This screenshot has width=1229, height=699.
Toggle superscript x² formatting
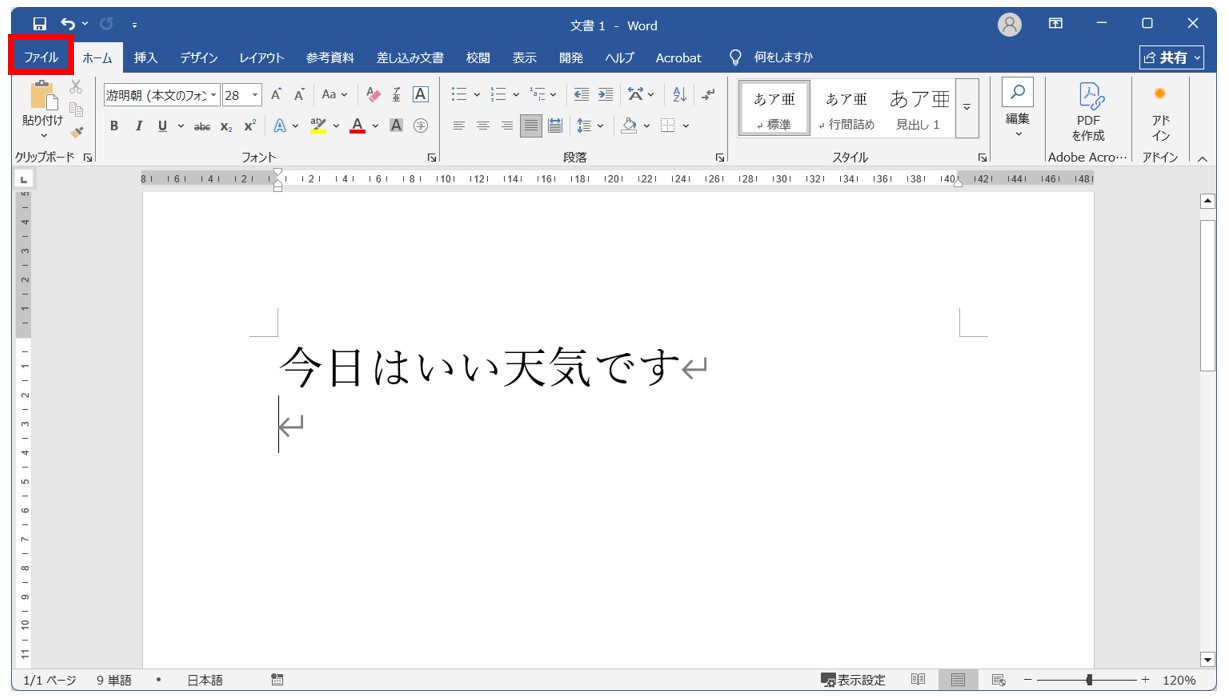250,126
